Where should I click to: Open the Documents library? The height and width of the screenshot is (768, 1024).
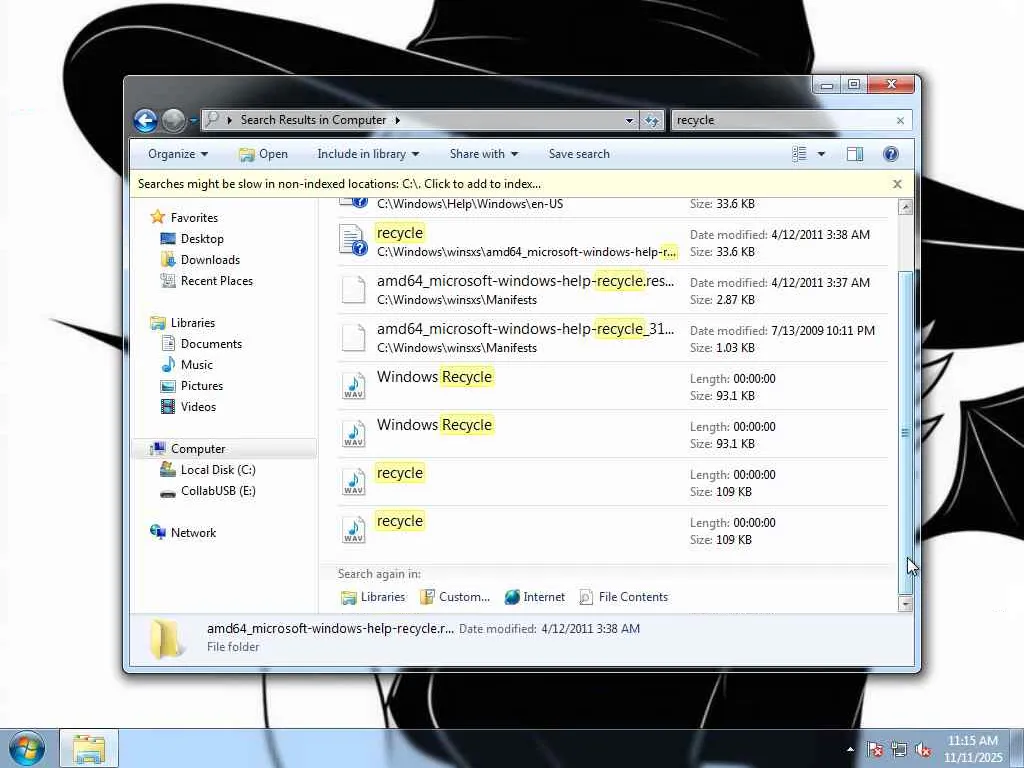click(x=211, y=344)
